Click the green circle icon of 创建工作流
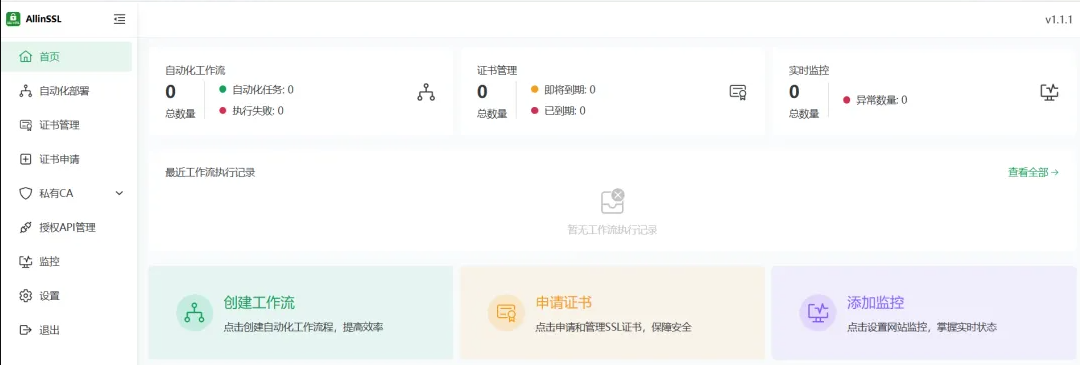Image resolution: width=1080 pixels, height=365 pixels. (194, 313)
